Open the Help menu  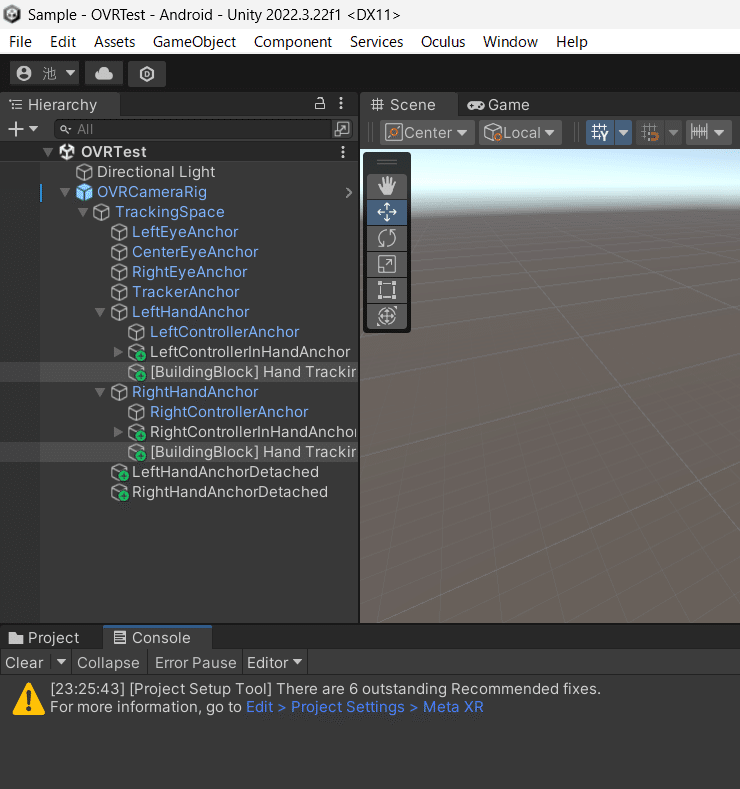pyautogui.click(x=571, y=42)
